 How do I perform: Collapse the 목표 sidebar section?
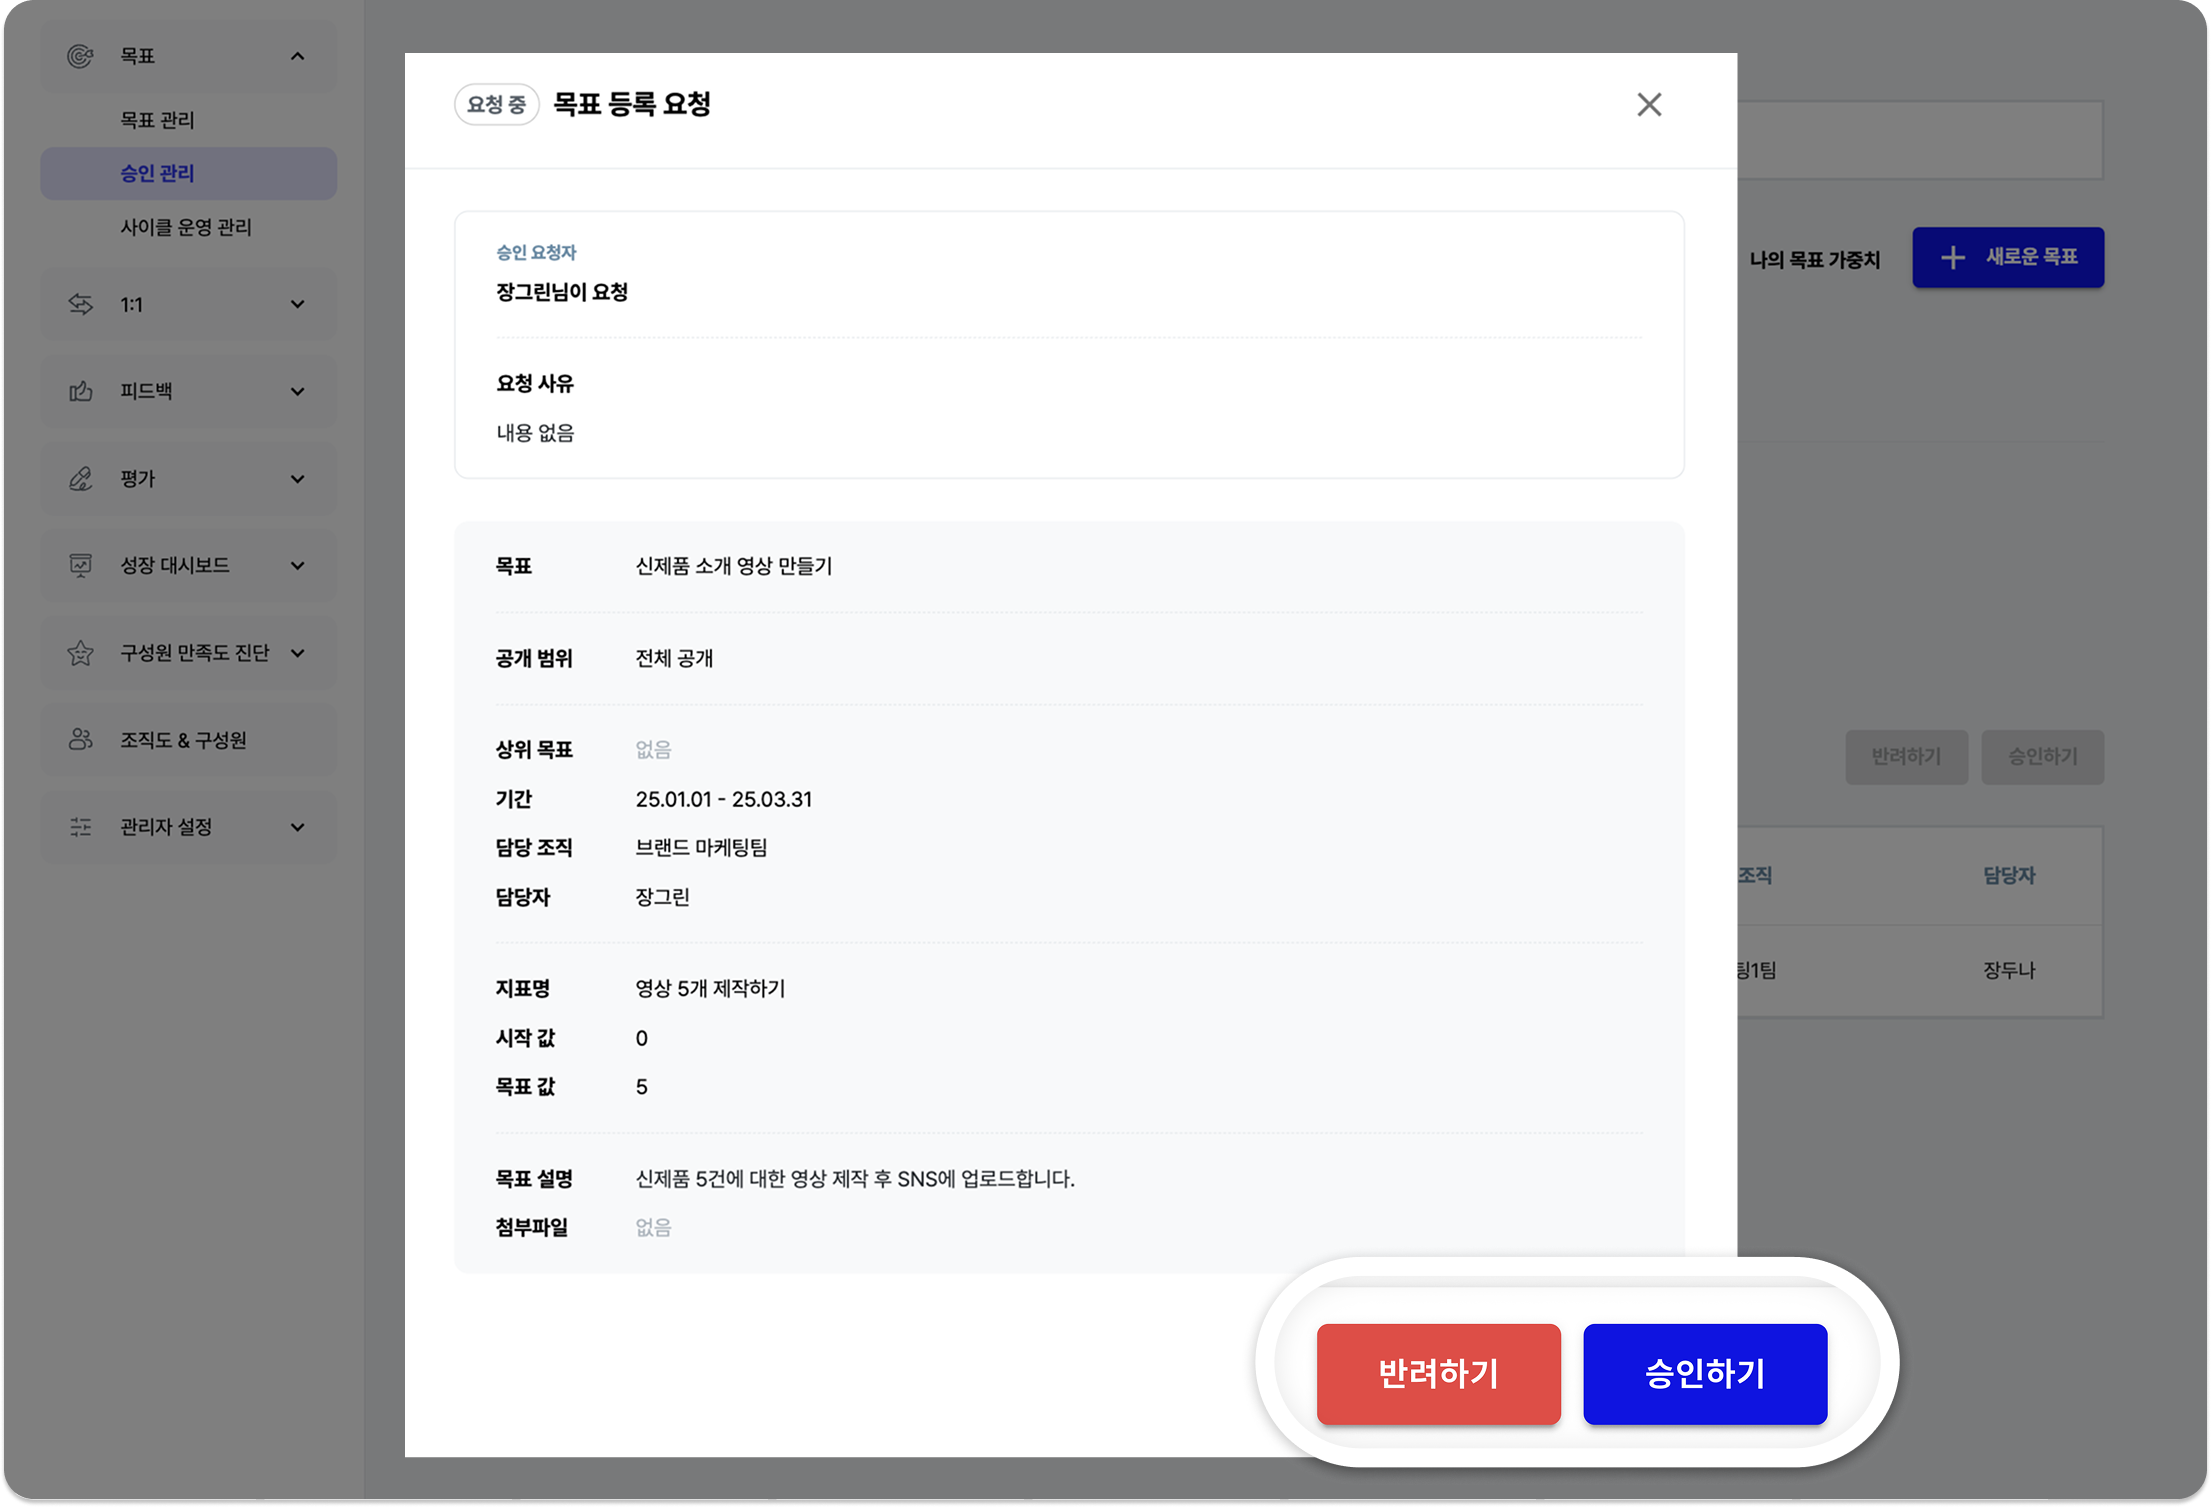click(297, 56)
